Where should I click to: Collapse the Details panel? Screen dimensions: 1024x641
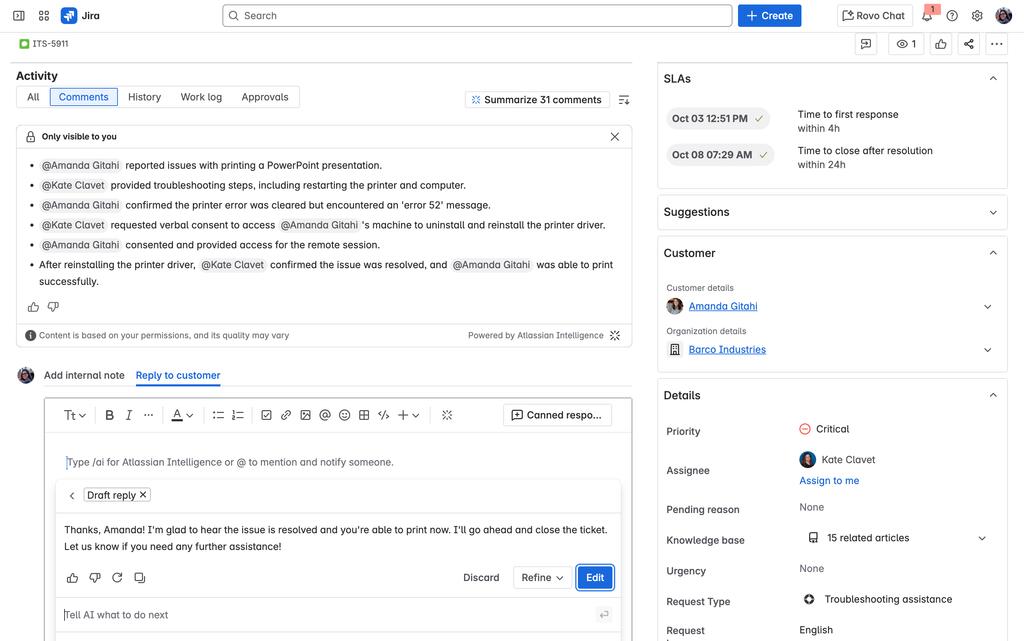point(993,396)
